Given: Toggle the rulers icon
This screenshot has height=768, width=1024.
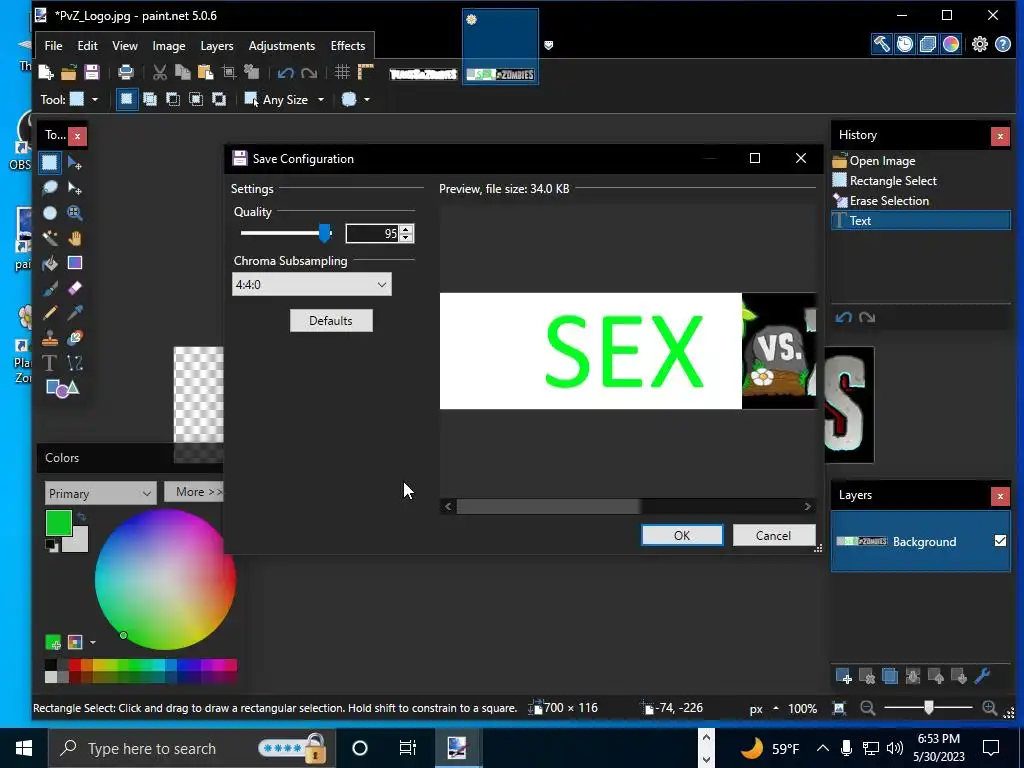Looking at the screenshot, I should point(366,72).
